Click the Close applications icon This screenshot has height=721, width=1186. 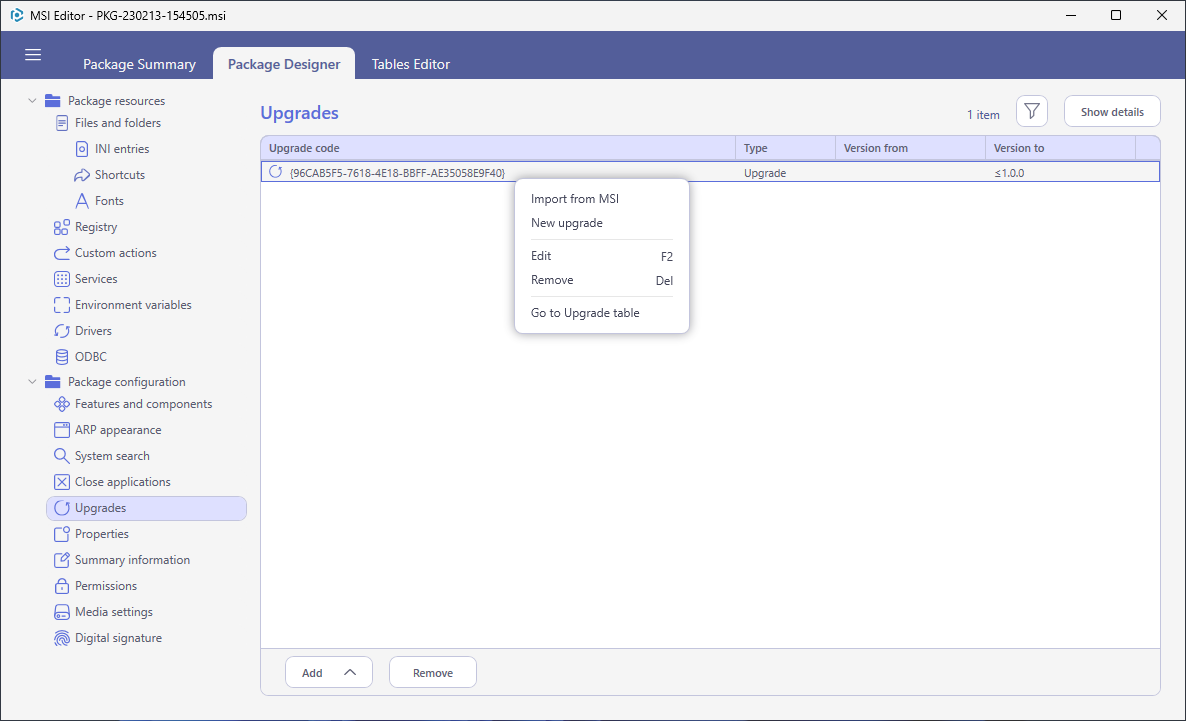(x=62, y=482)
